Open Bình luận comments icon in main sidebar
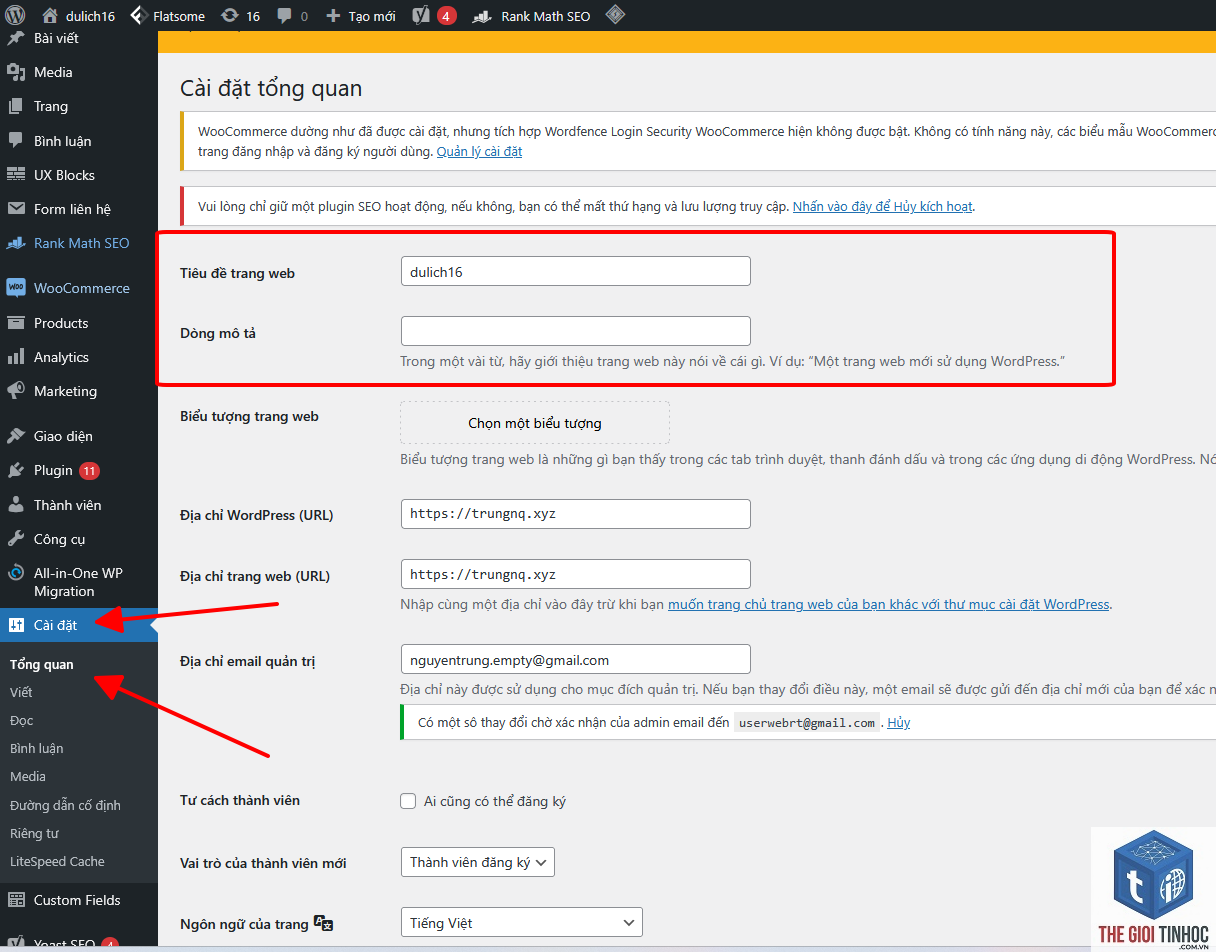 [x=15, y=141]
